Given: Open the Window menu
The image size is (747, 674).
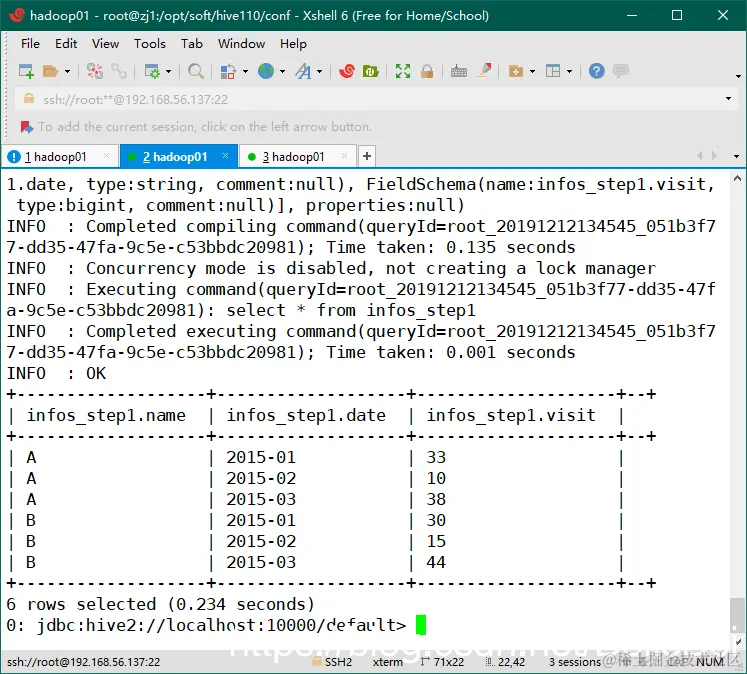Looking at the screenshot, I should pyautogui.click(x=241, y=44).
